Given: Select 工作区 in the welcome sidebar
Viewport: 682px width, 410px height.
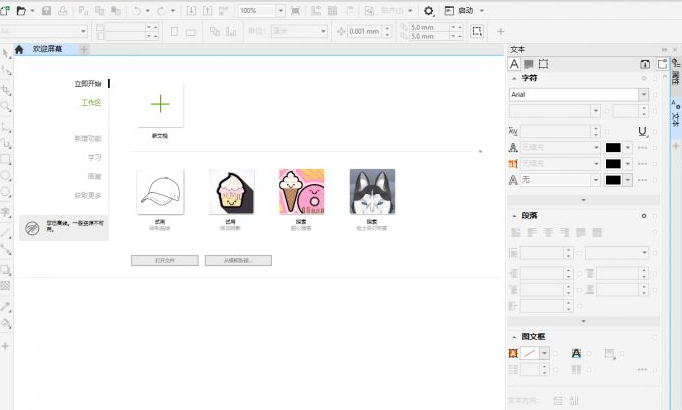Looking at the screenshot, I should [91, 103].
